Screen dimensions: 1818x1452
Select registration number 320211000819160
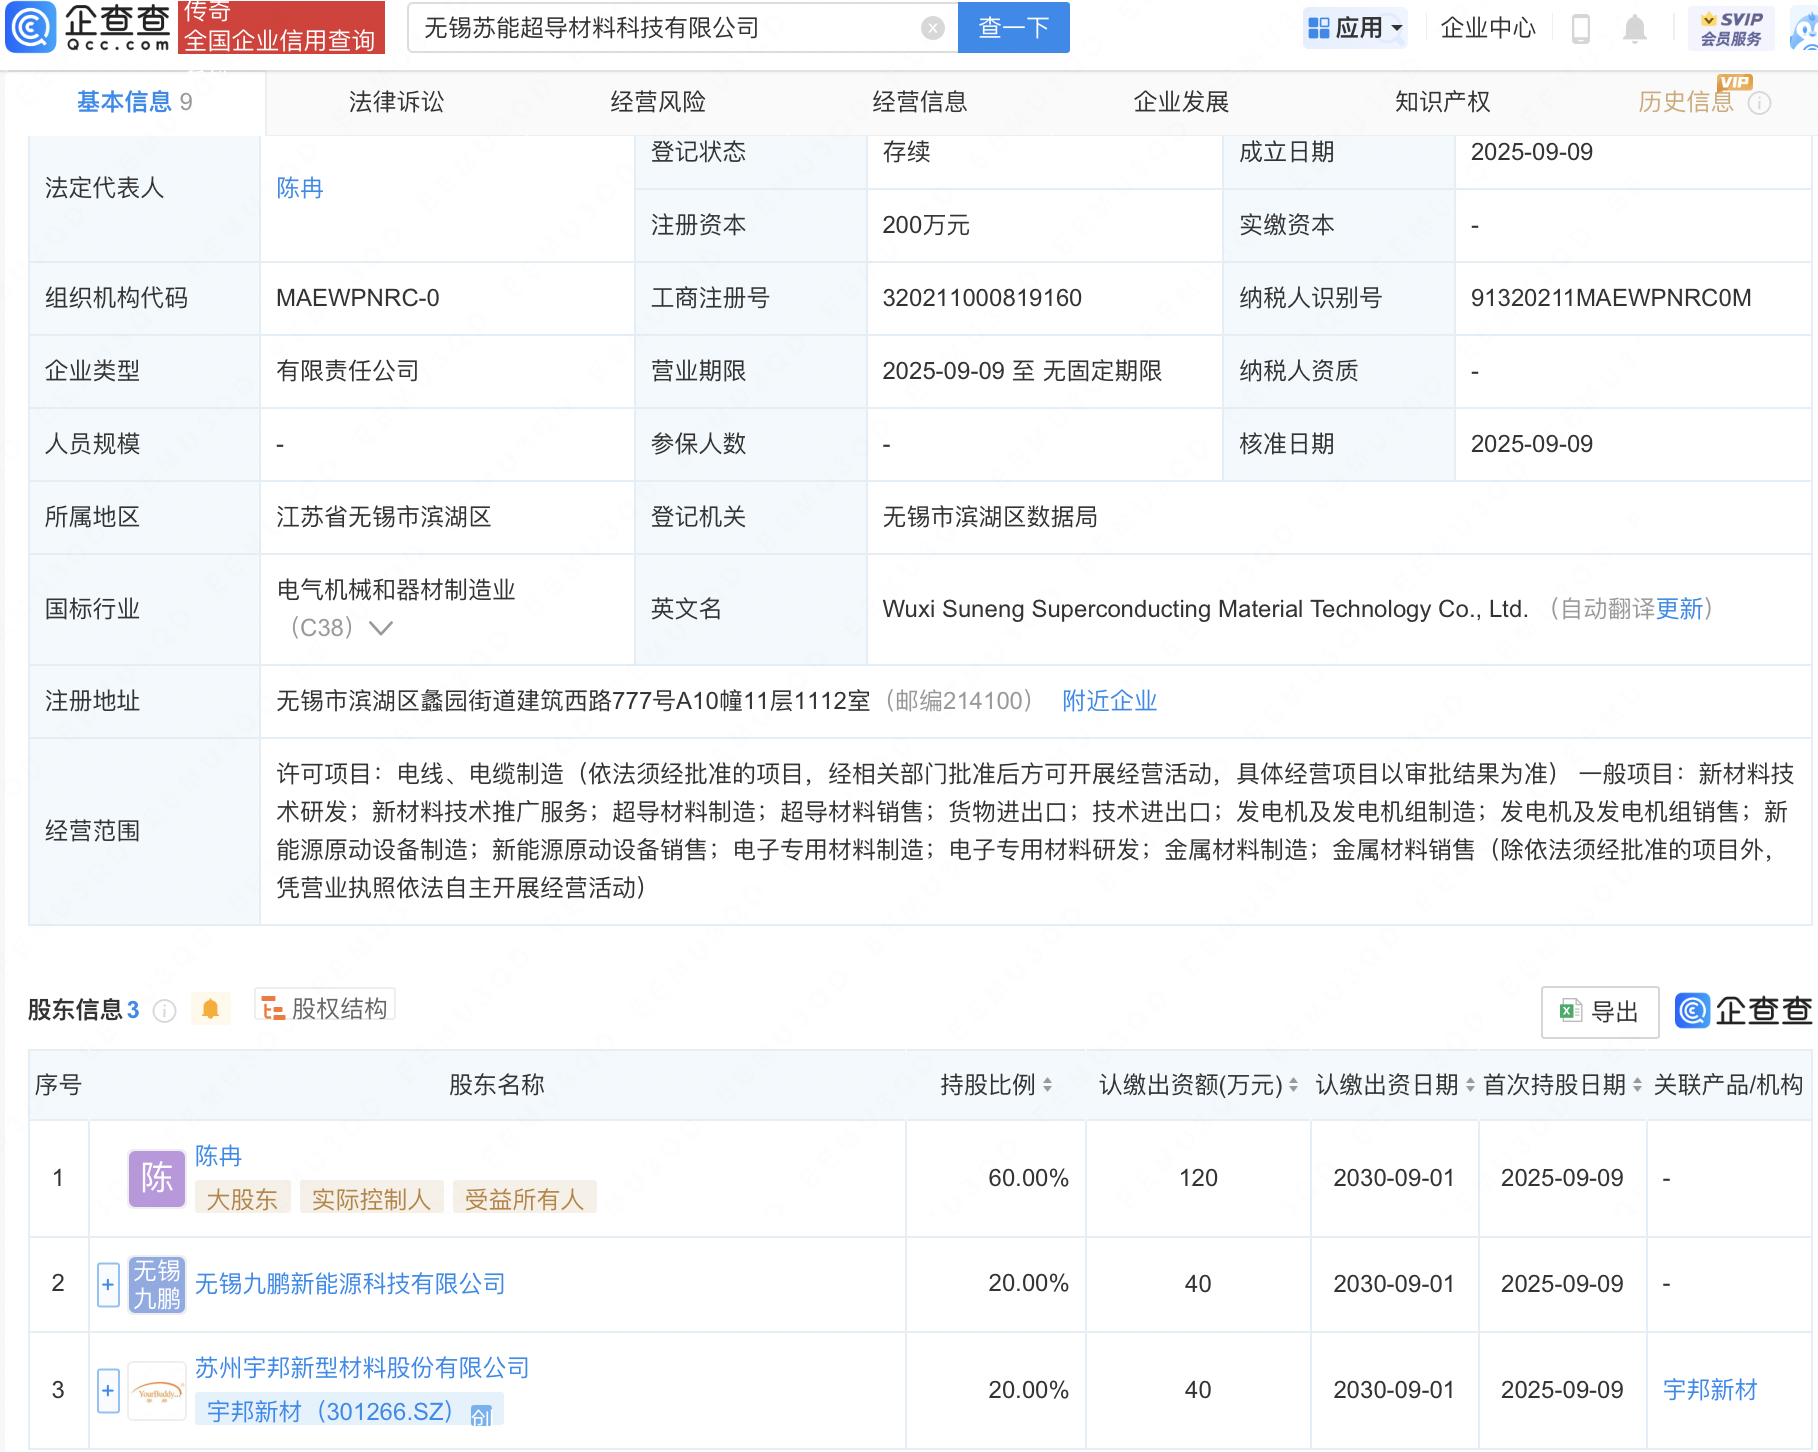click(x=982, y=298)
